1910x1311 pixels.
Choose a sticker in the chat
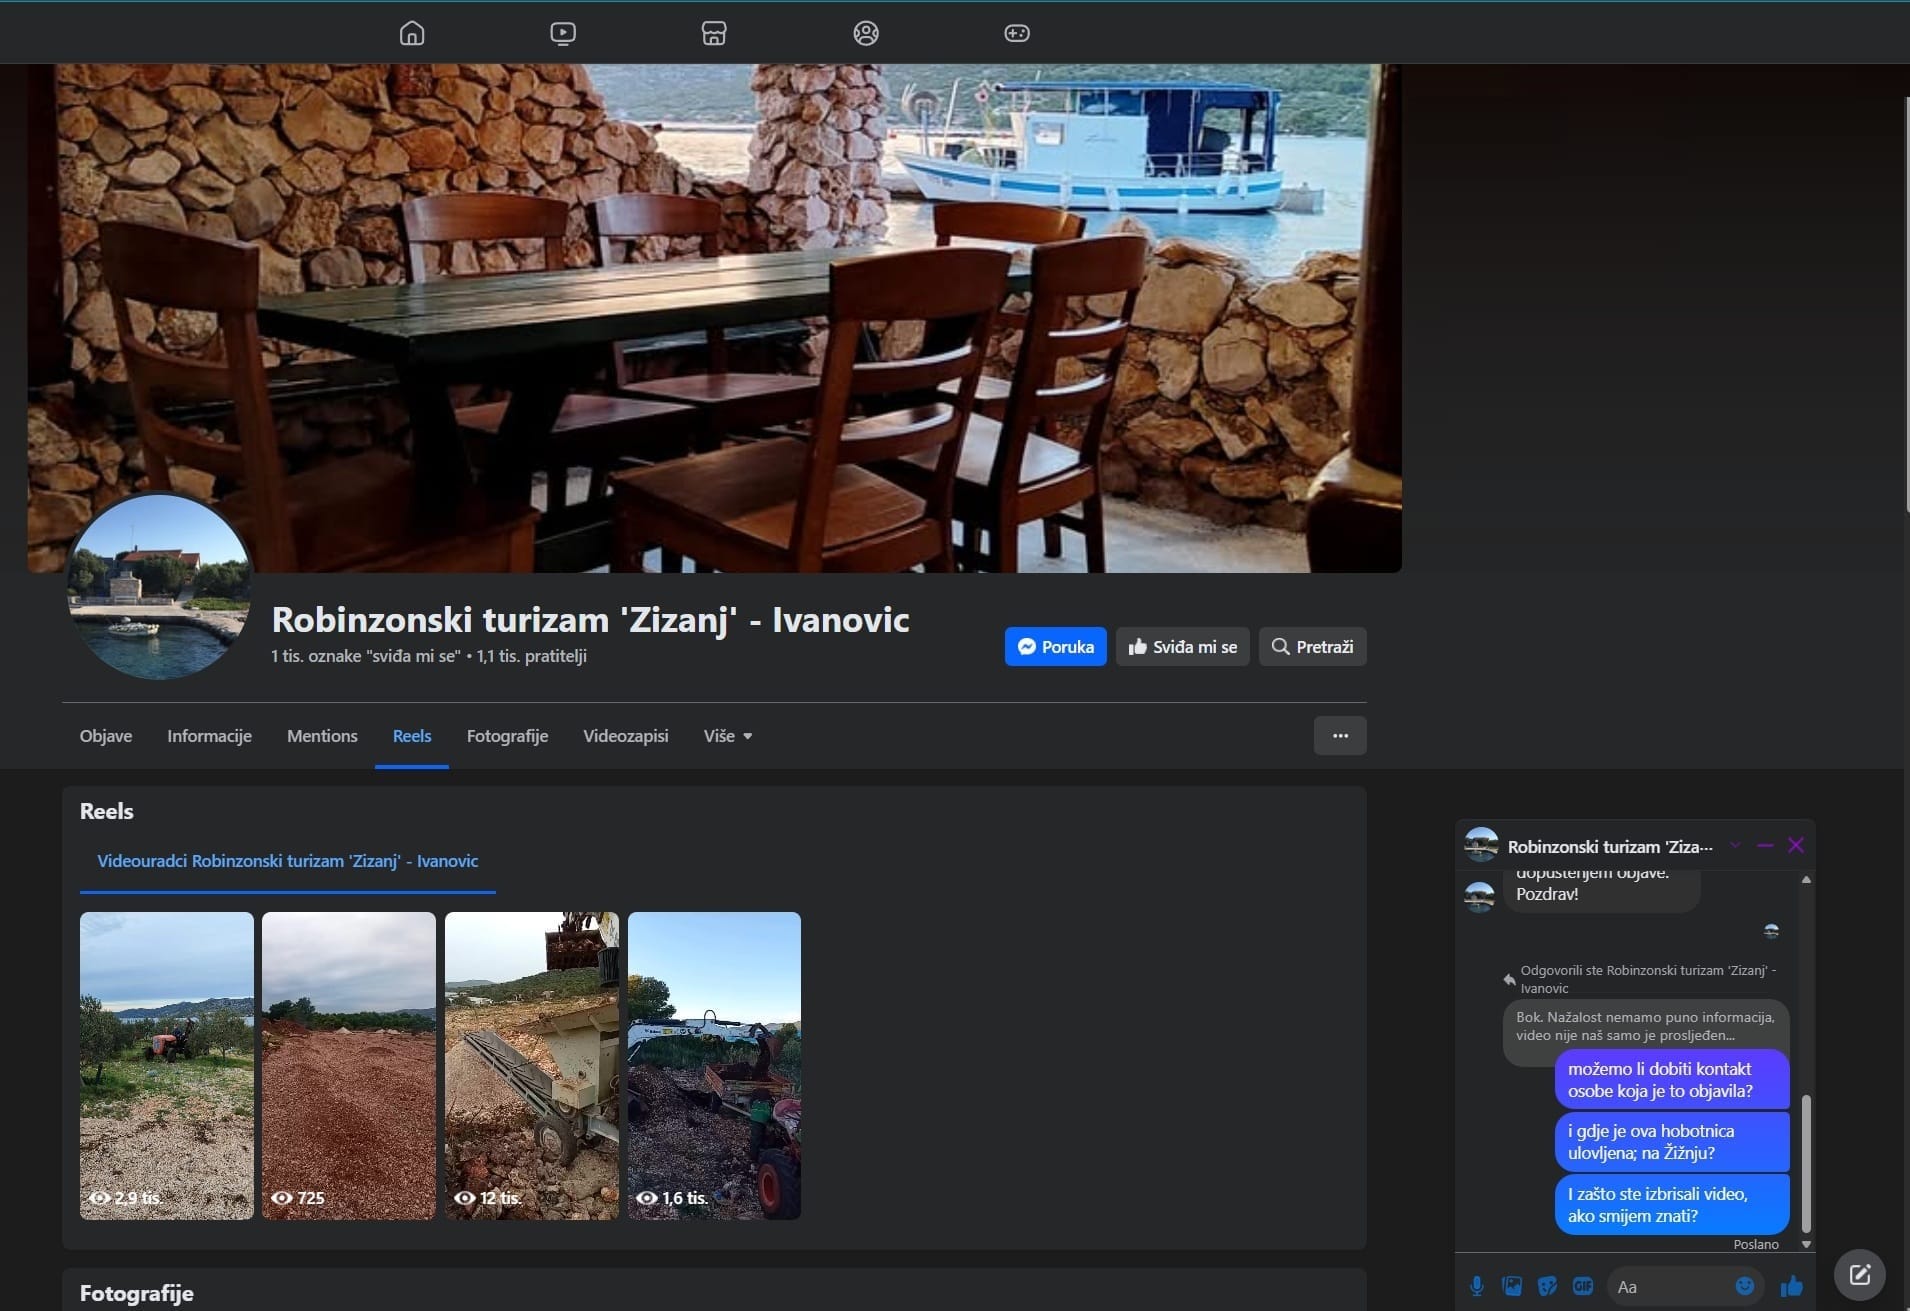pos(1547,1286)
